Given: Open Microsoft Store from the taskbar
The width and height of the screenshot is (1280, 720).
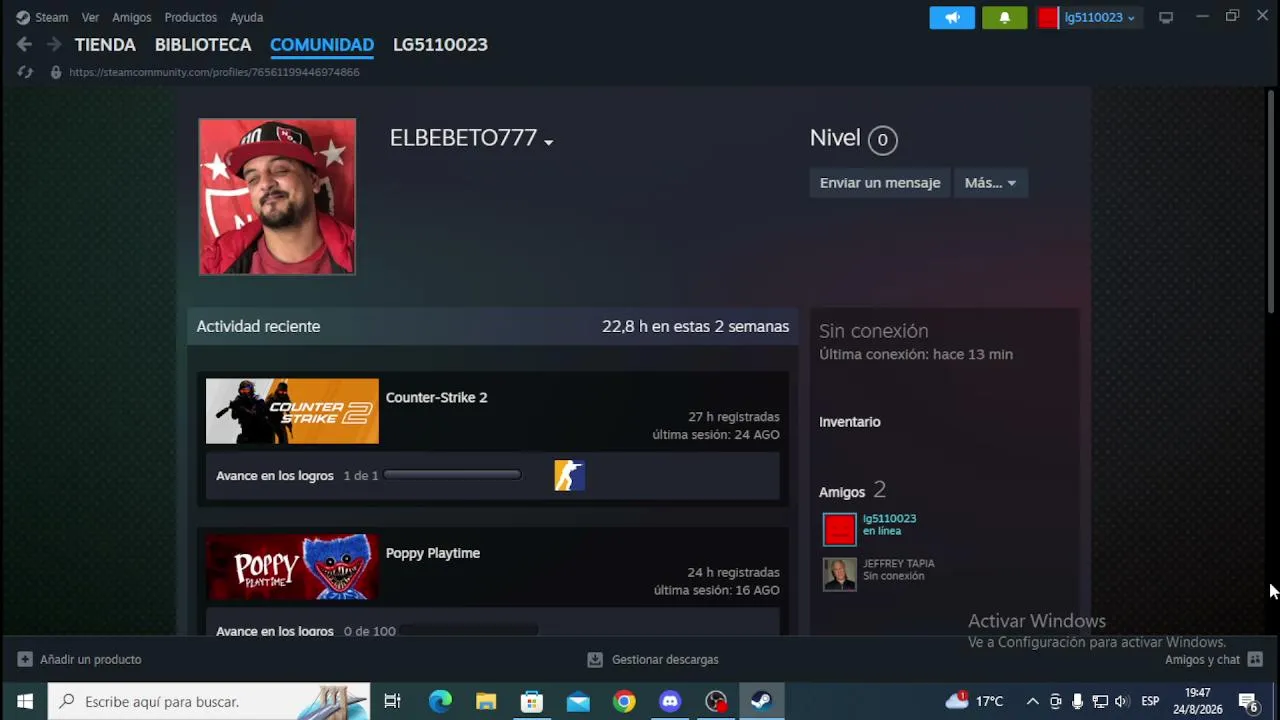Looking at the screenshot, I should [x=532, y=701].
